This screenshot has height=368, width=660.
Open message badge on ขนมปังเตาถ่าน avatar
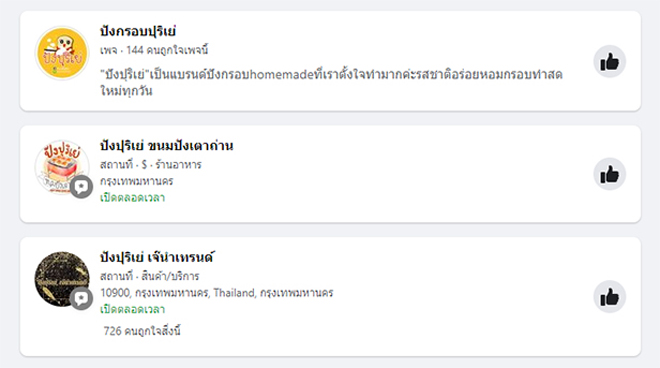pos(81,187)
